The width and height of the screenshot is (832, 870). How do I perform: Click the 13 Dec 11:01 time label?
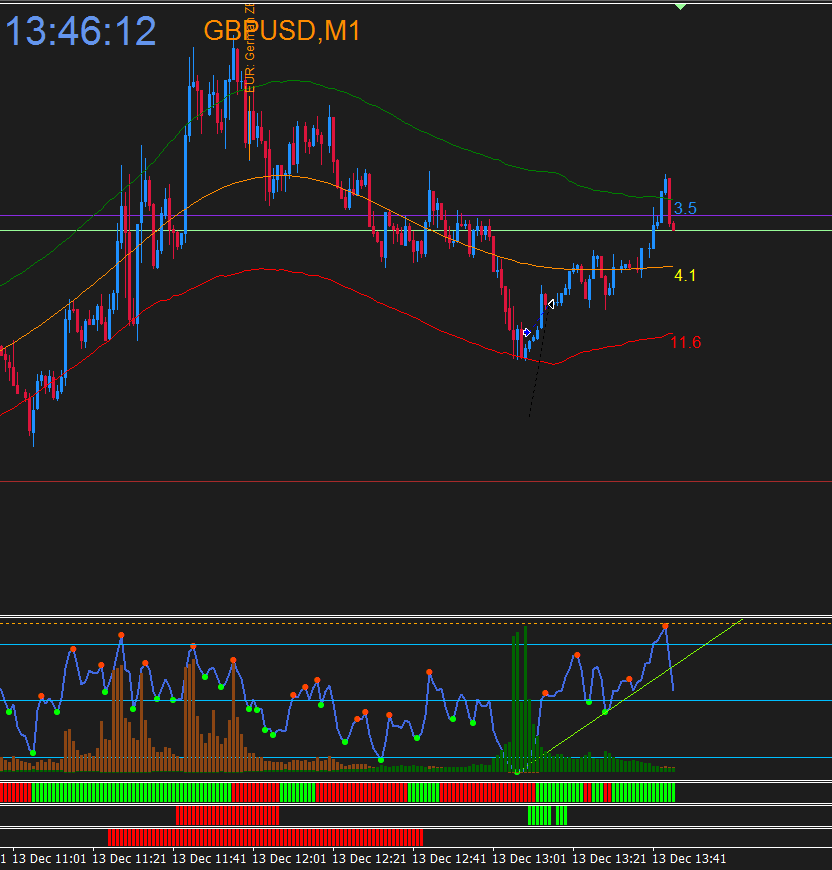point(49,858)
